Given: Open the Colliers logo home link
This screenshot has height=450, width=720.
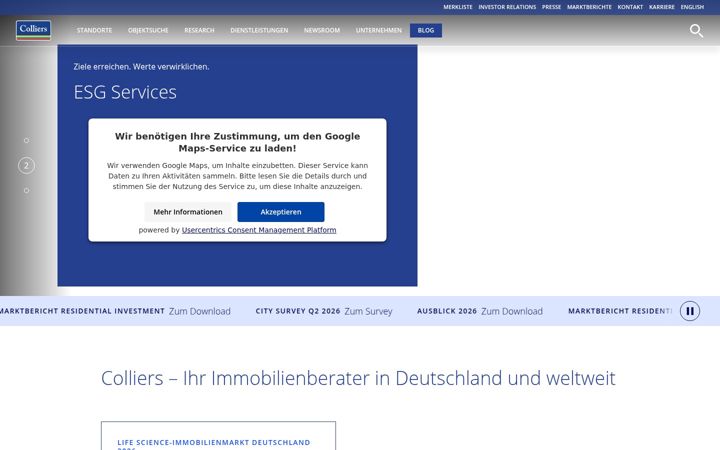Looking at the screenshot, I should (x=34, y=30).
